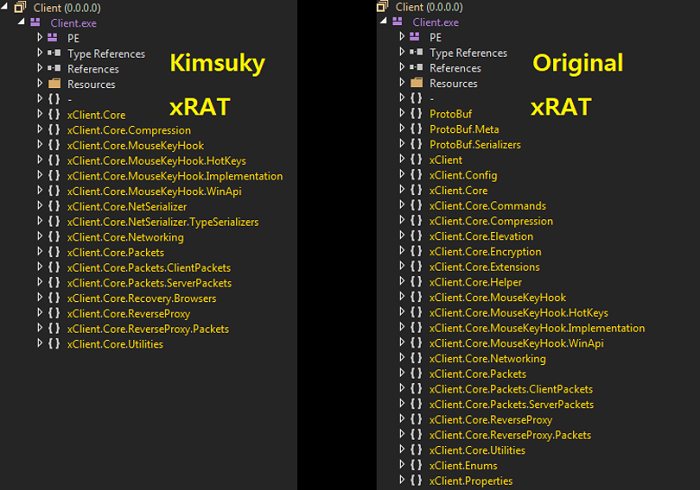Expand xClient.Core.Compression in left panel
This screenshot has width=700, height=490.
[40, 129]
